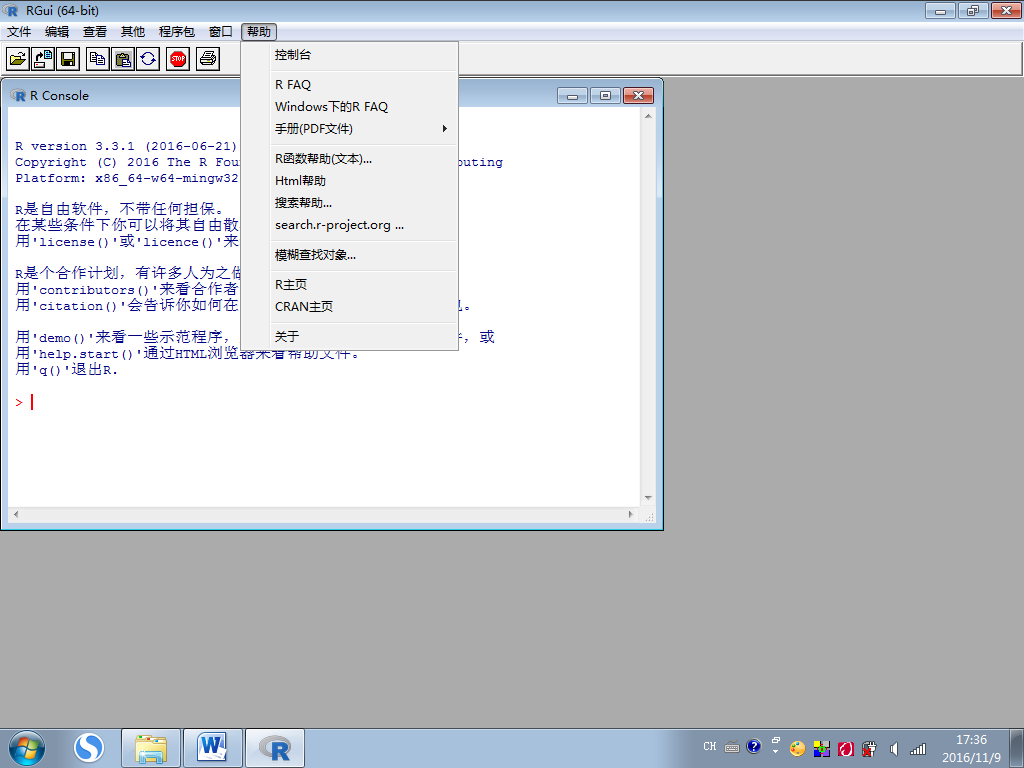Minimize the R Console child window

tap(572, 96)
